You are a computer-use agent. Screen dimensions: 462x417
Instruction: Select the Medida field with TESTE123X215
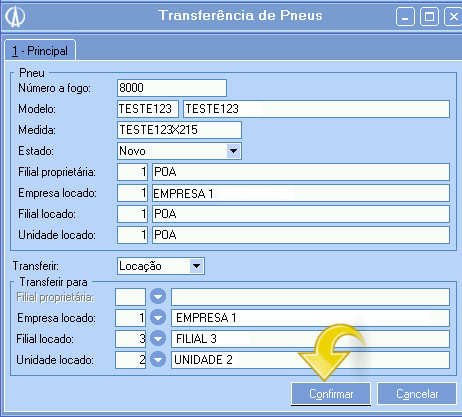click(179, 130)
